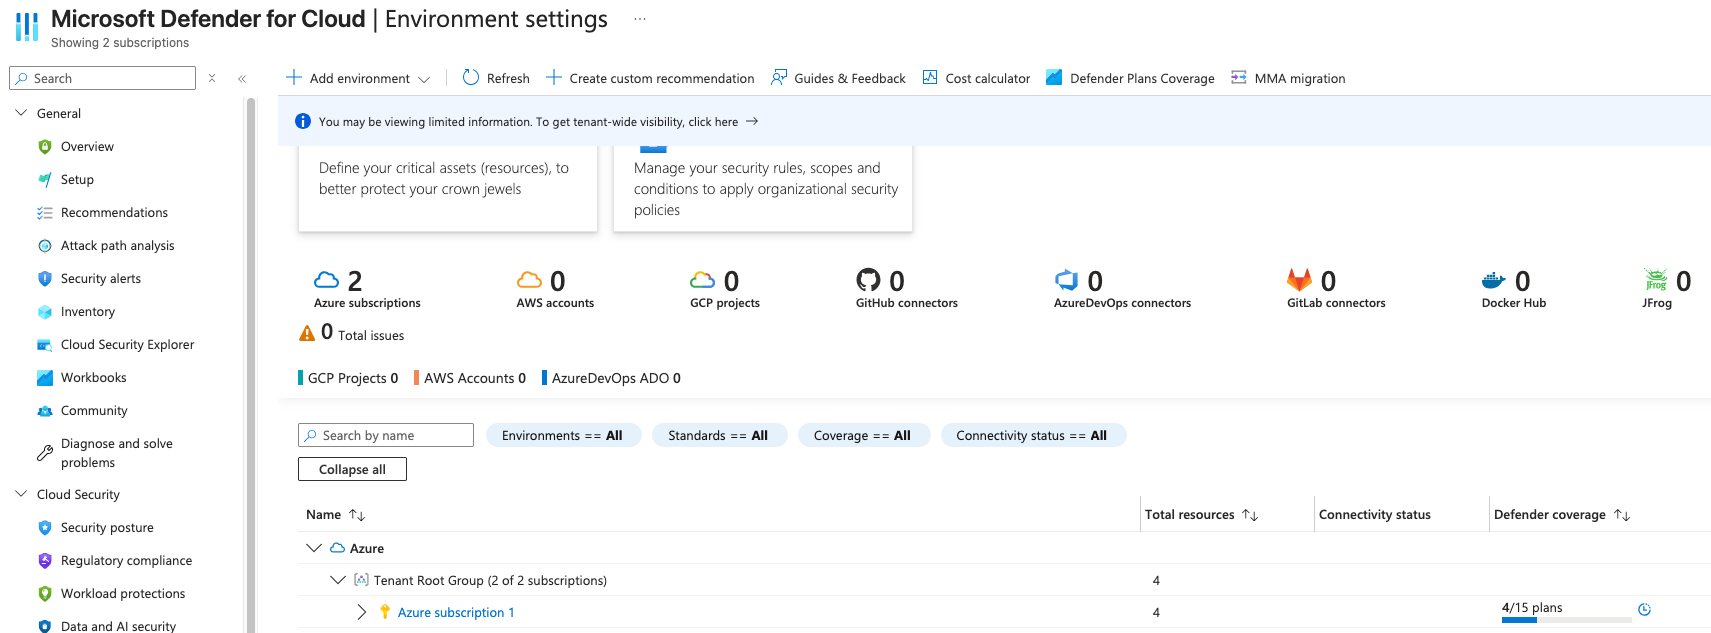Click the sidebar vertical scrollbar
This screenshot has width=1711, height=633.
(251, 365)
